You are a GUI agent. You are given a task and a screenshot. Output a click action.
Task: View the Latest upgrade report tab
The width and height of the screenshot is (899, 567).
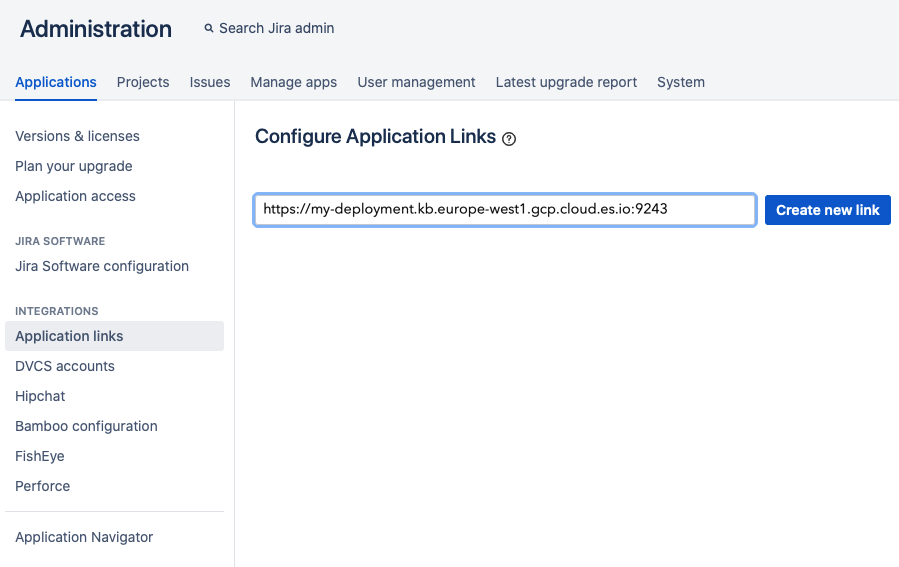point(566,82)
